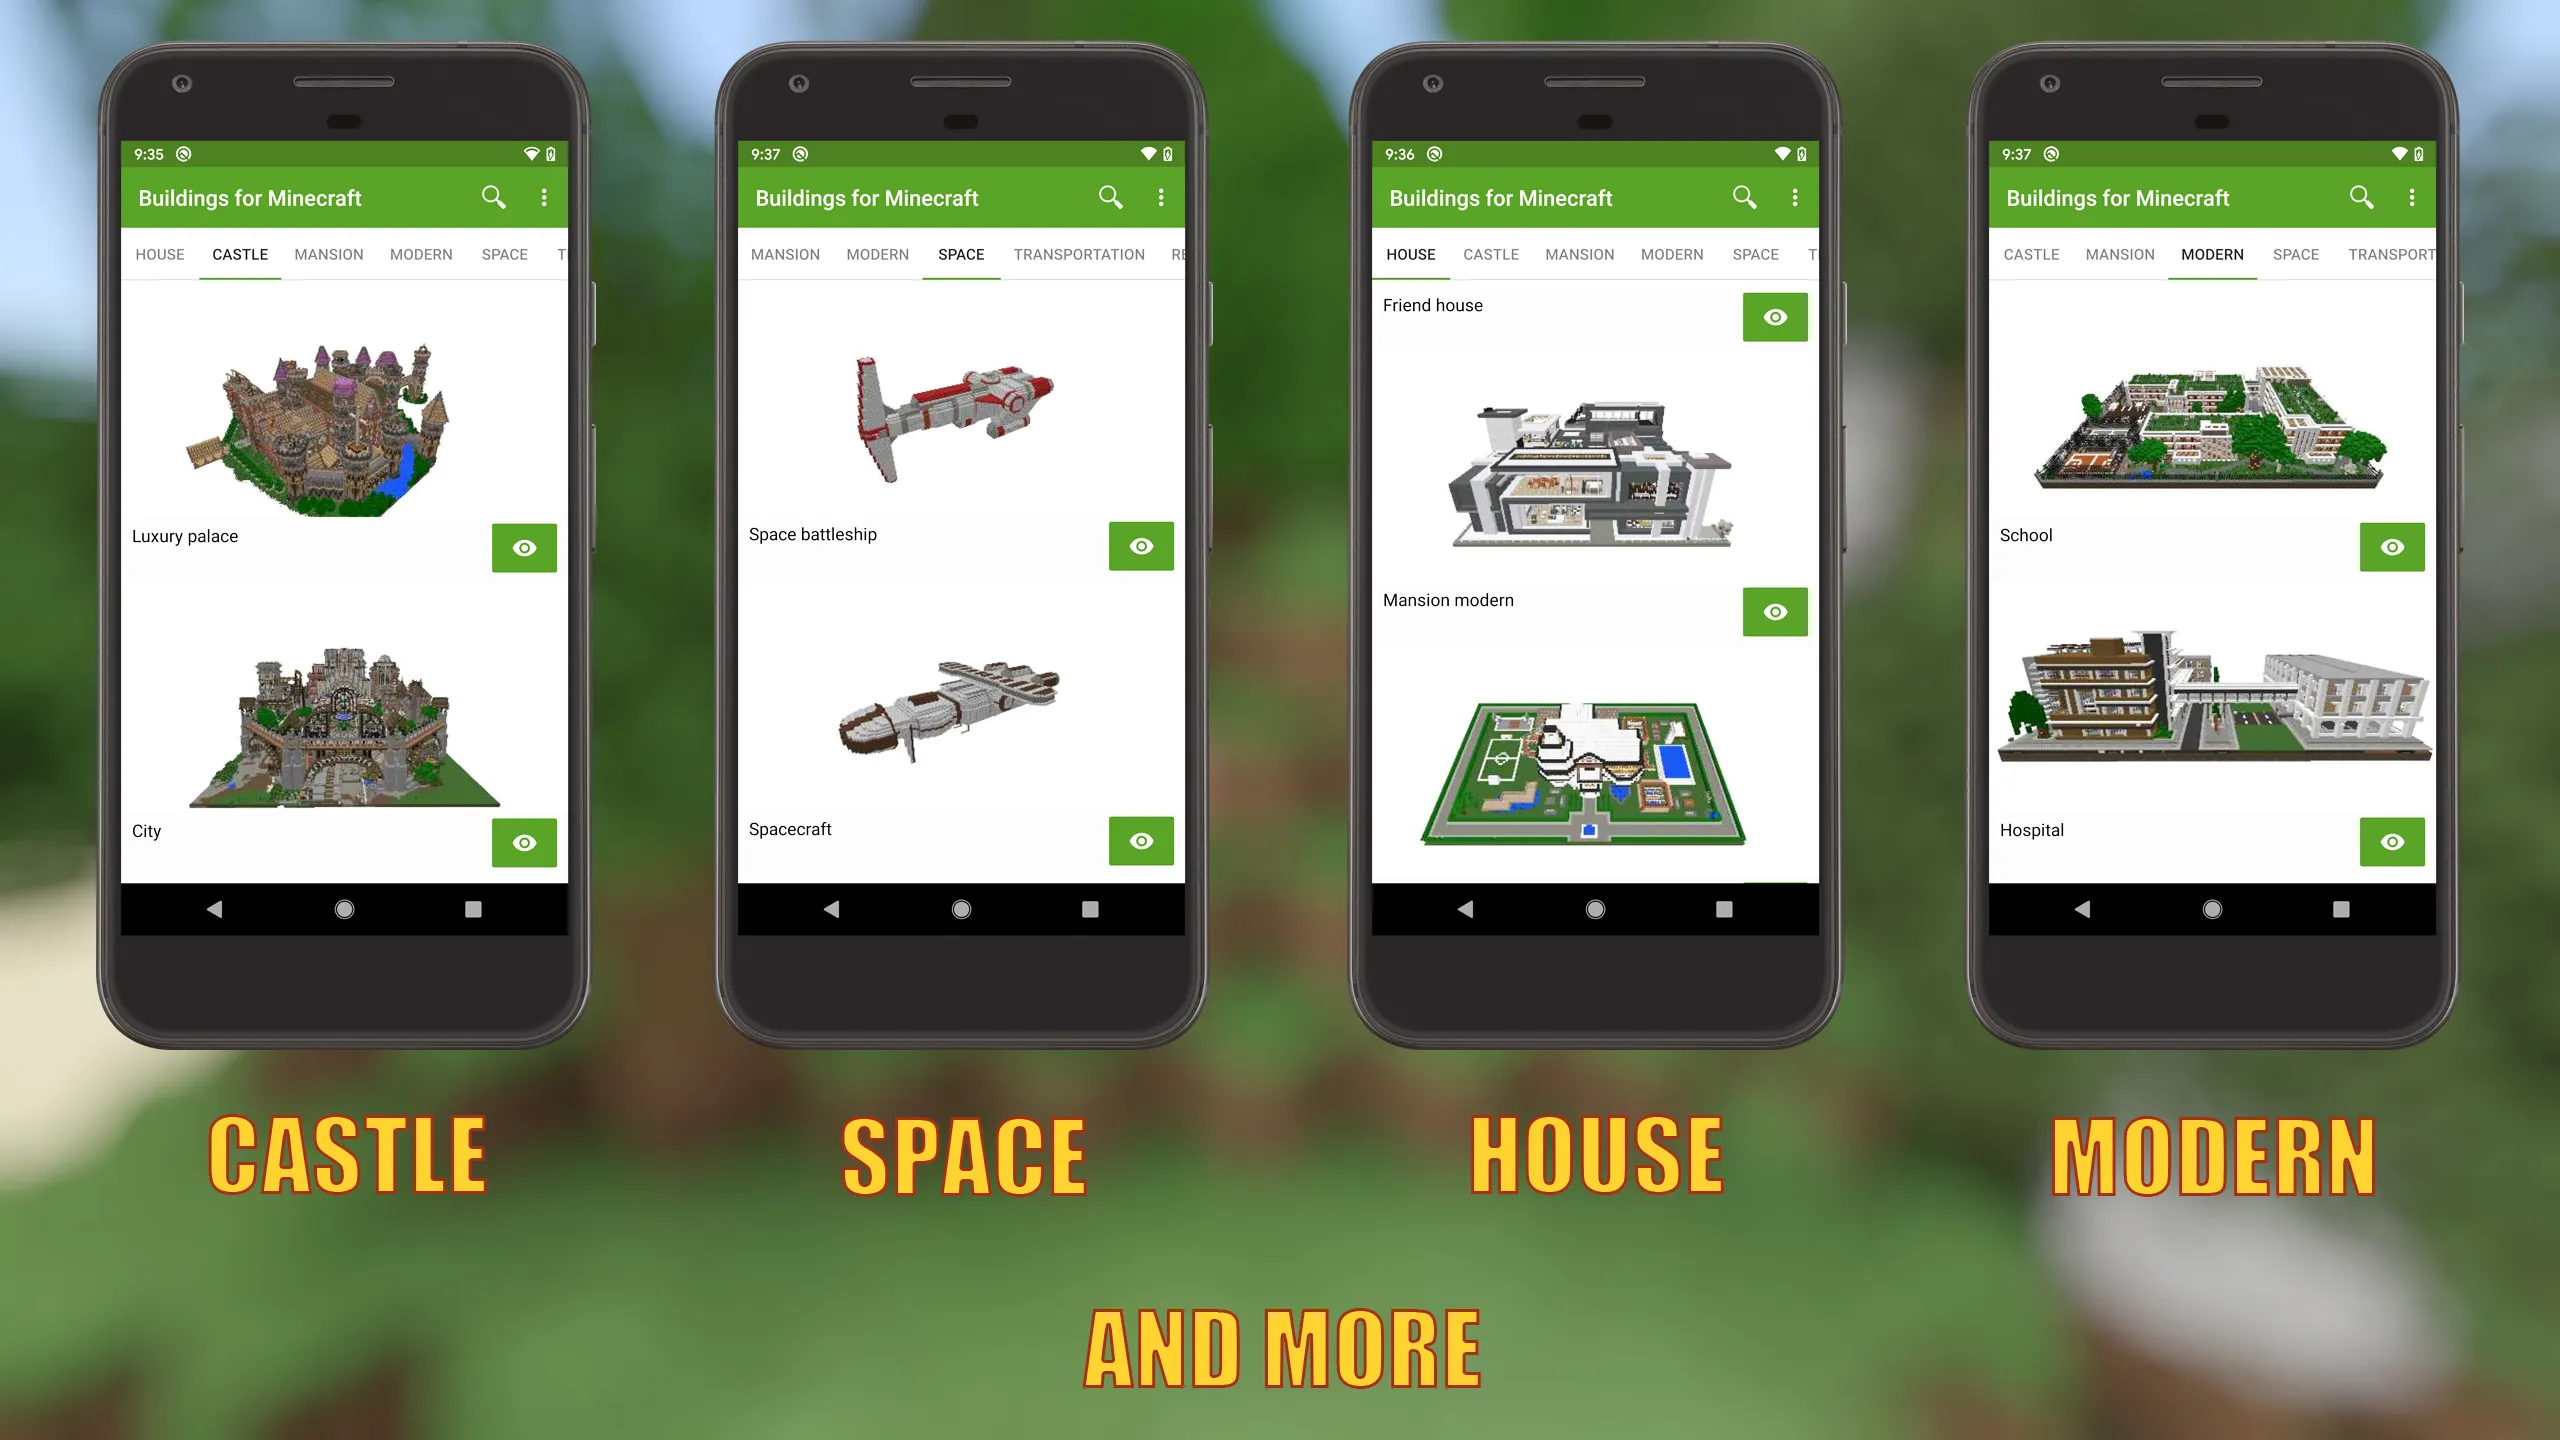Expand MODERN category on fourth phone

2212,253
